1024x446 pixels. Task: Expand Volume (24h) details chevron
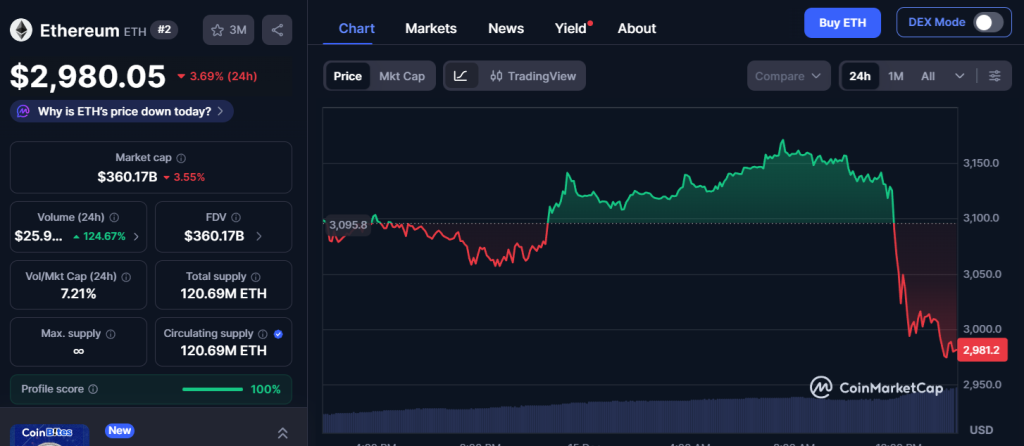click(136, 236)
